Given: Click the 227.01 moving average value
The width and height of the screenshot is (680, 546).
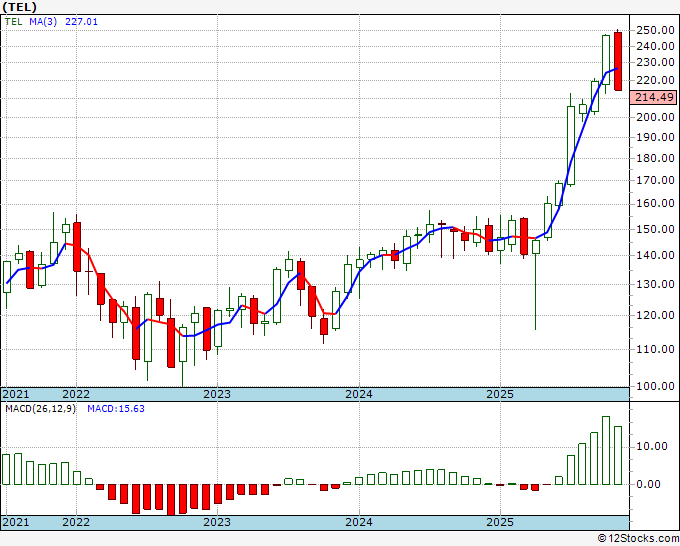Looking at the screenshot, I should tap(82, 22).
